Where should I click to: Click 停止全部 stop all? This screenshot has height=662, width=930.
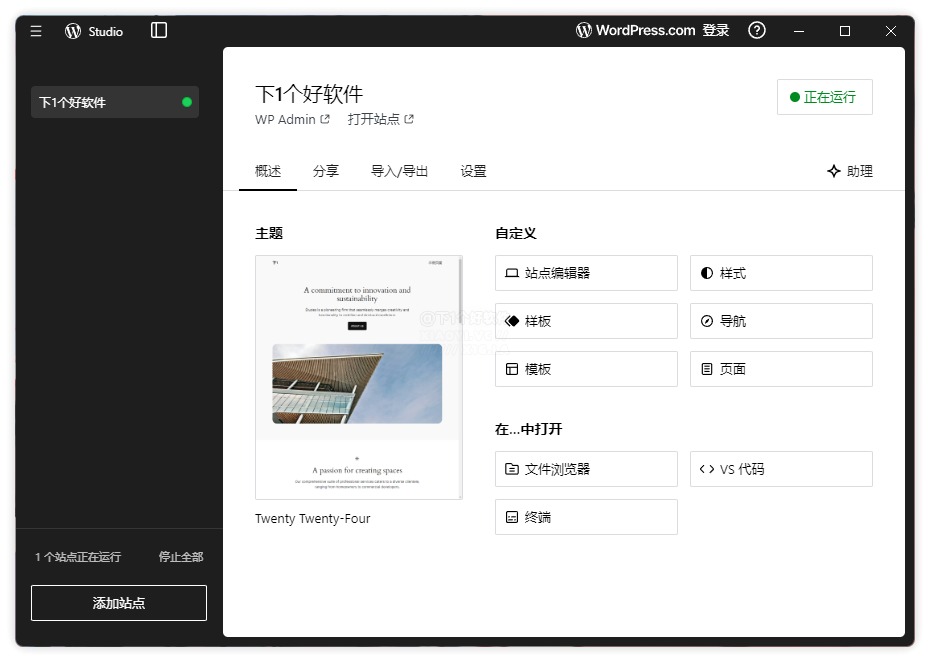click(x=181, y=557)
